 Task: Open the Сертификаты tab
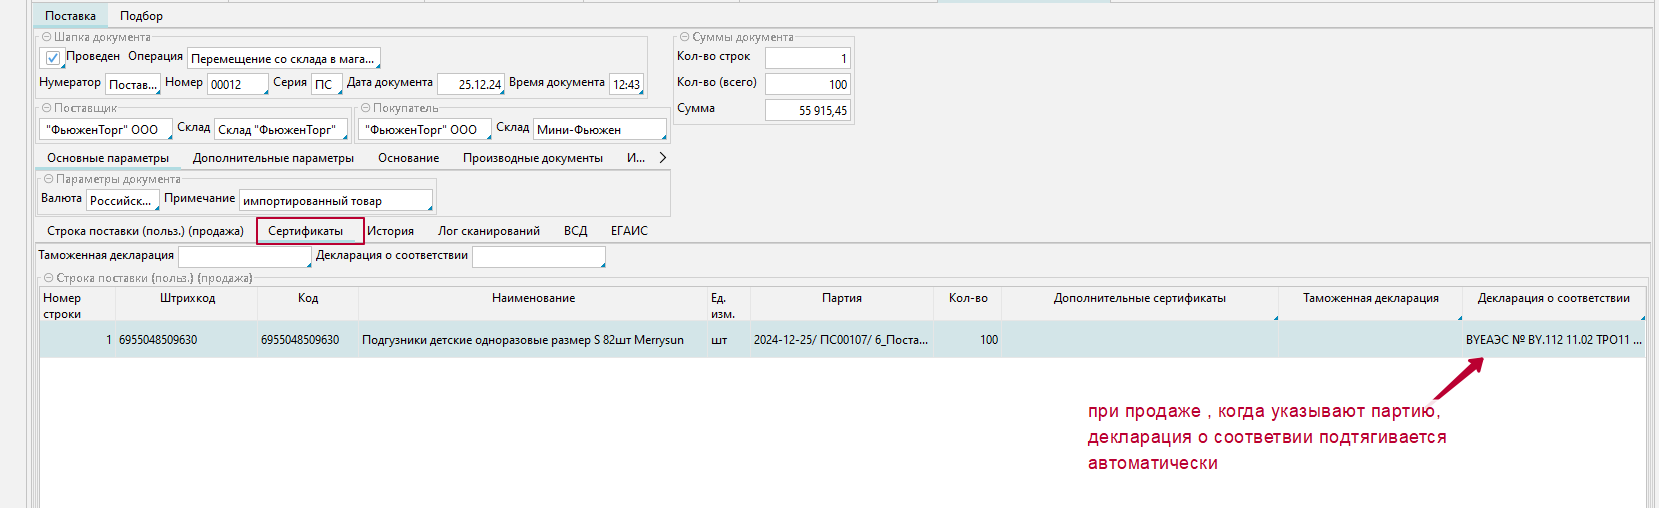[306, 231]
